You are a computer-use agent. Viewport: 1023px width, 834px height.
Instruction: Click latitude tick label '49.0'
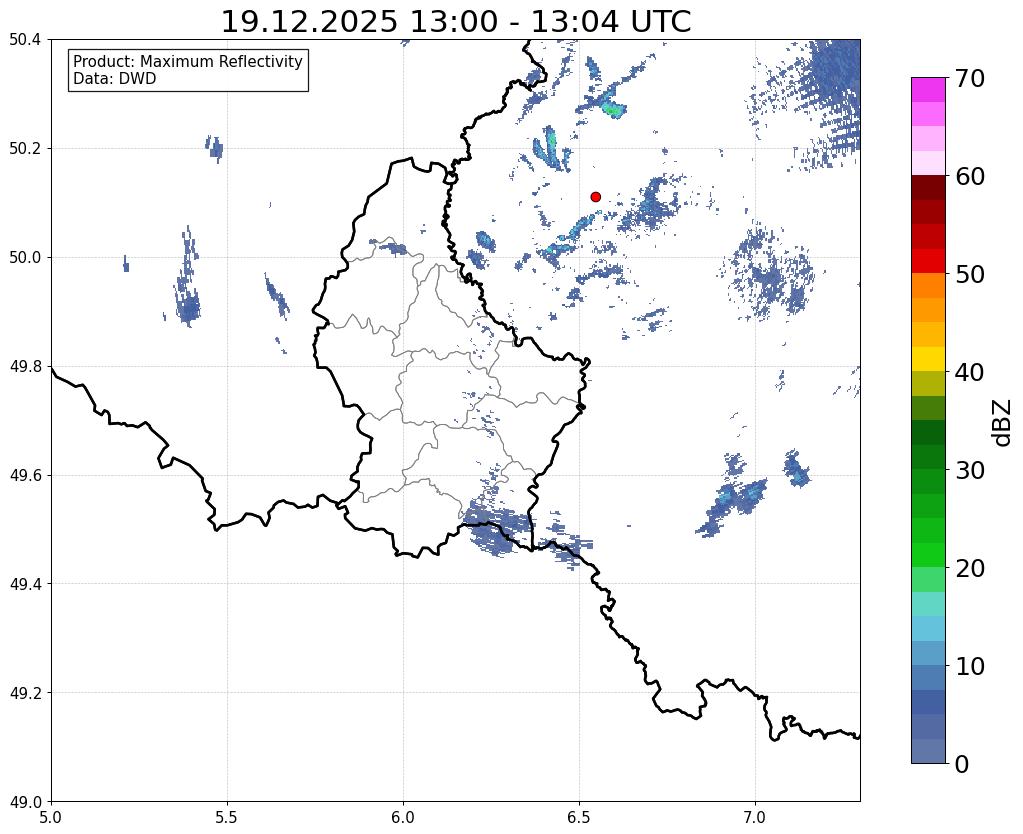pos(25,802)
